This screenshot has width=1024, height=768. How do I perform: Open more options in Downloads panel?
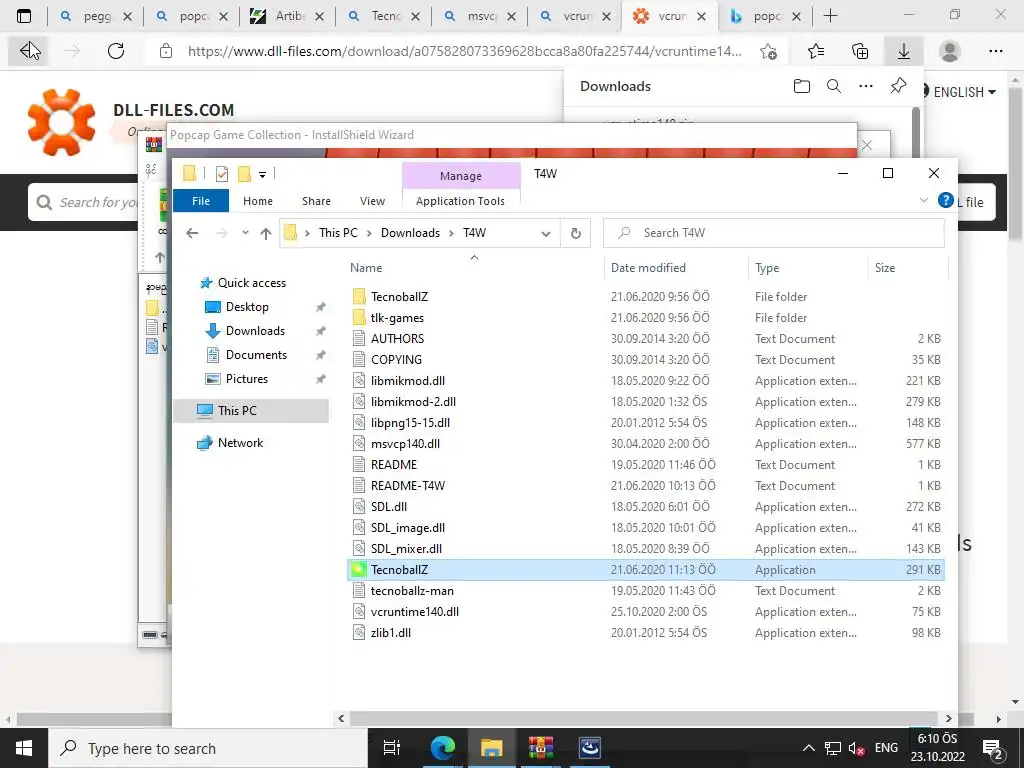point(866,86)
